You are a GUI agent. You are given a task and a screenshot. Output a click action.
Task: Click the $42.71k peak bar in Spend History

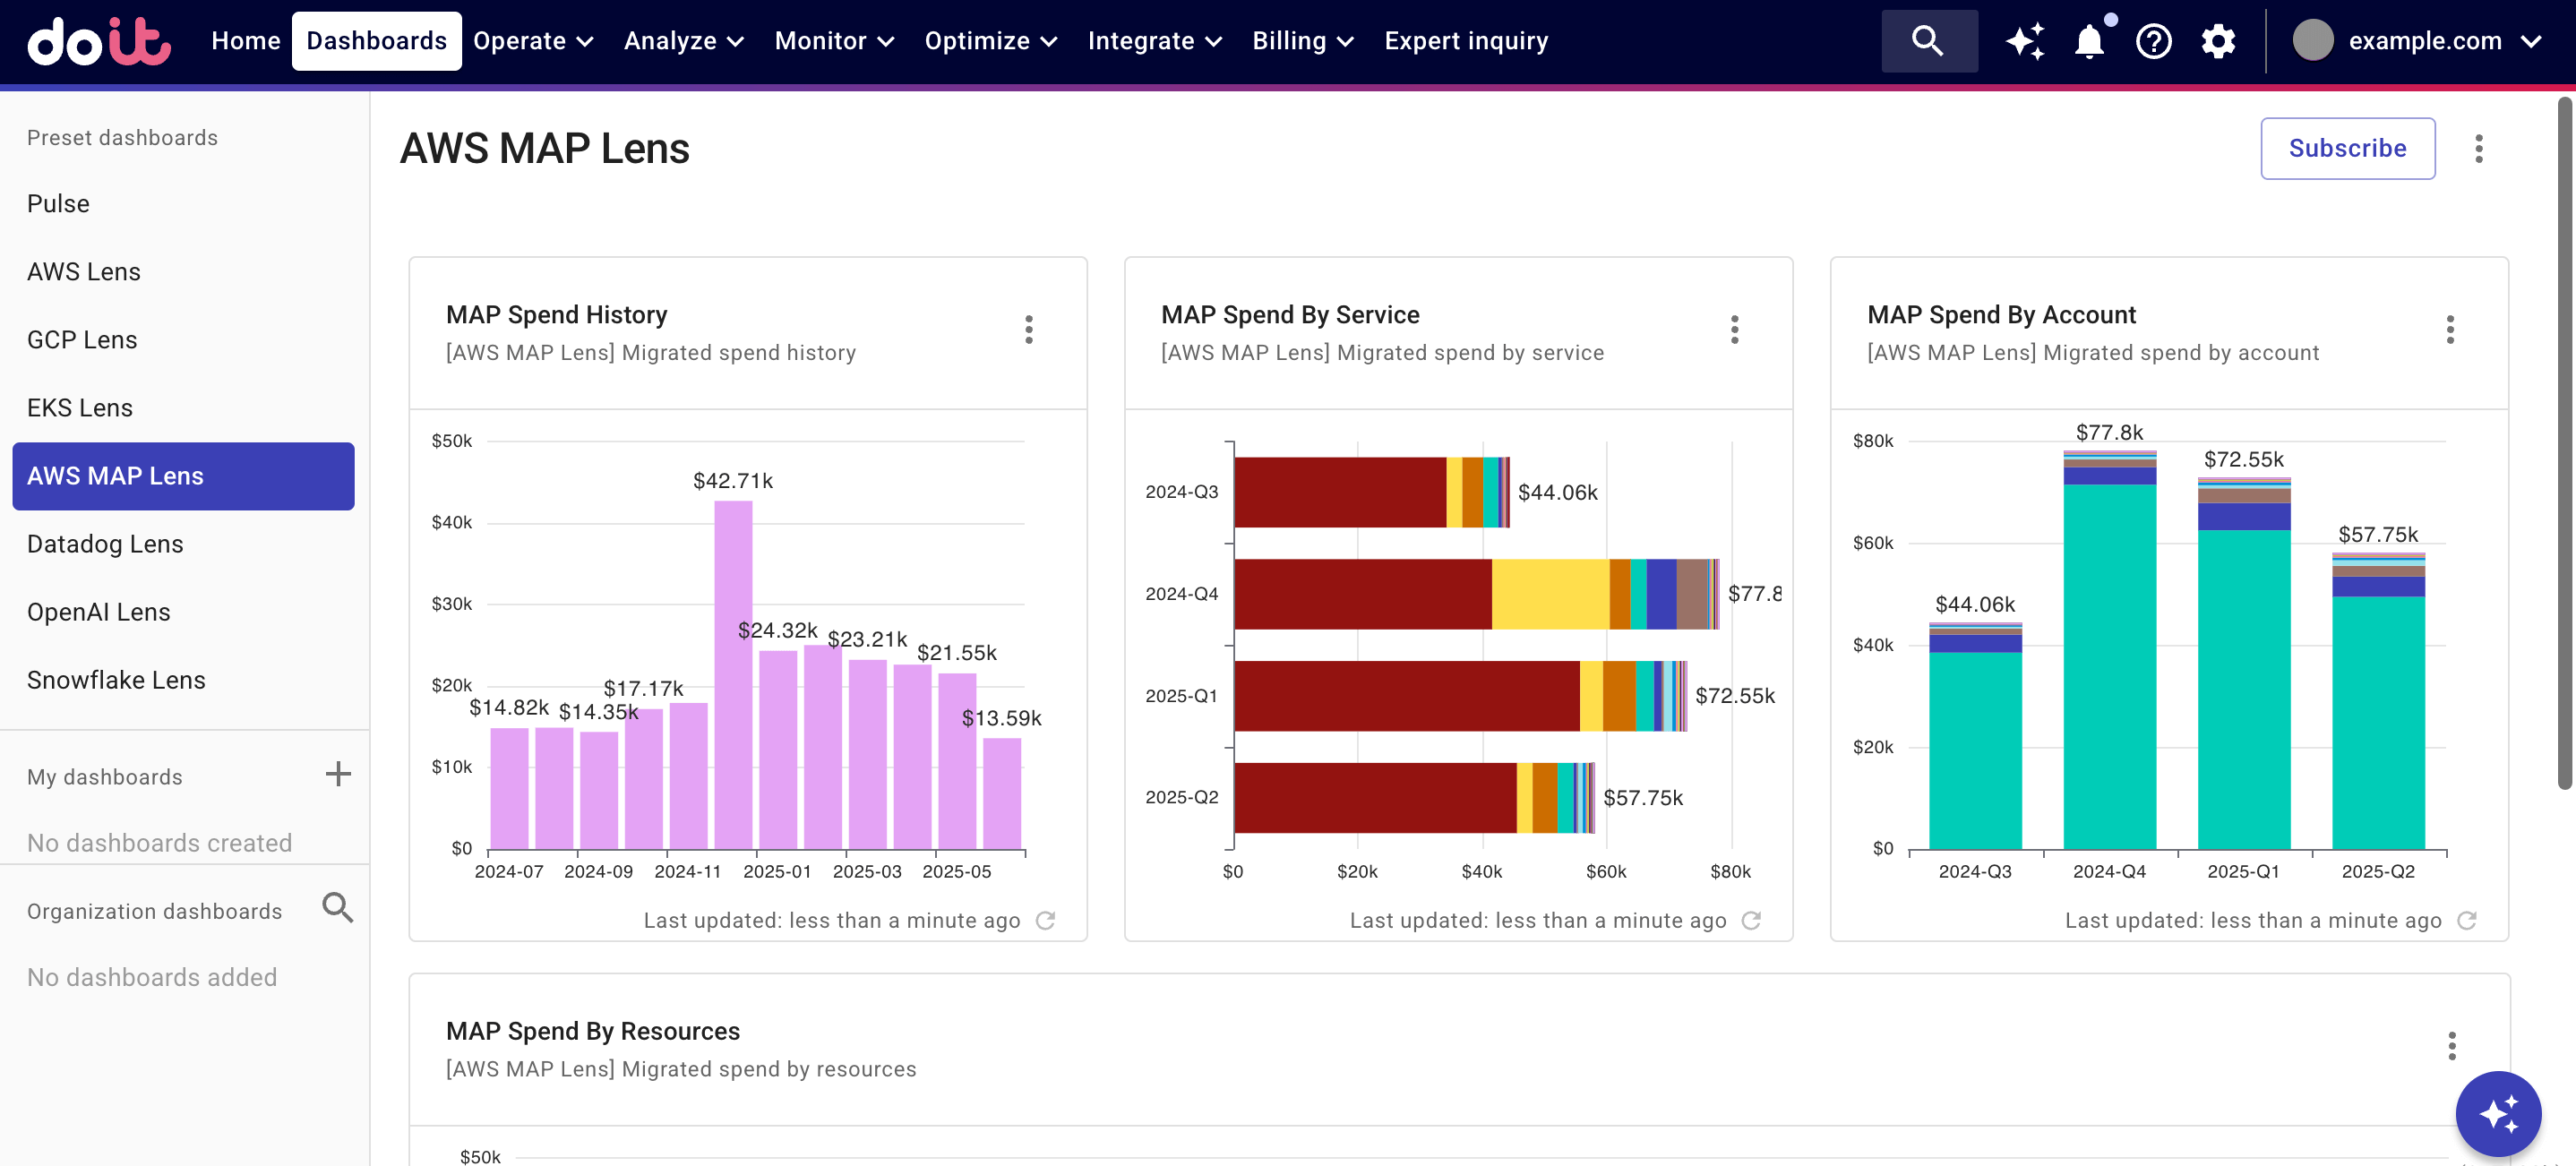[x=733, y=675]
